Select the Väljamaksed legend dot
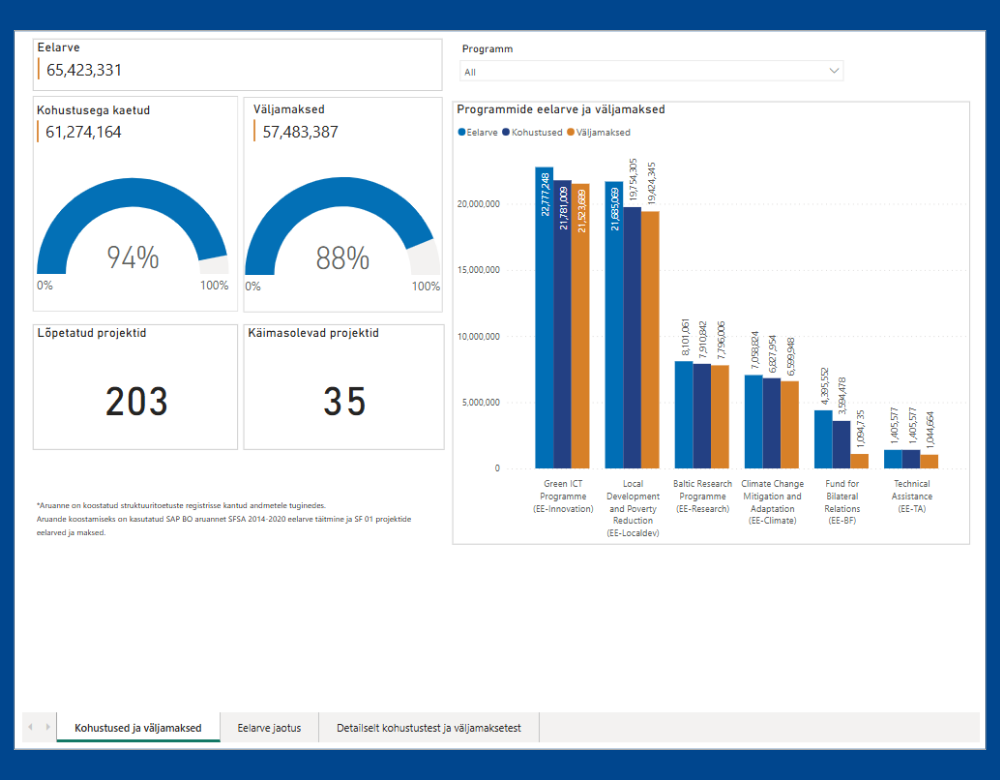This screenshot has width=1000, height=780. click(571, 132)
